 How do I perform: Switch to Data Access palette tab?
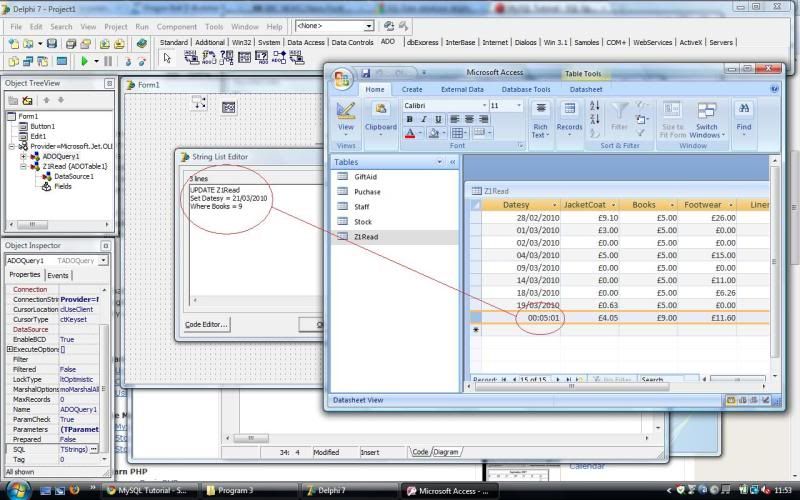306,42
